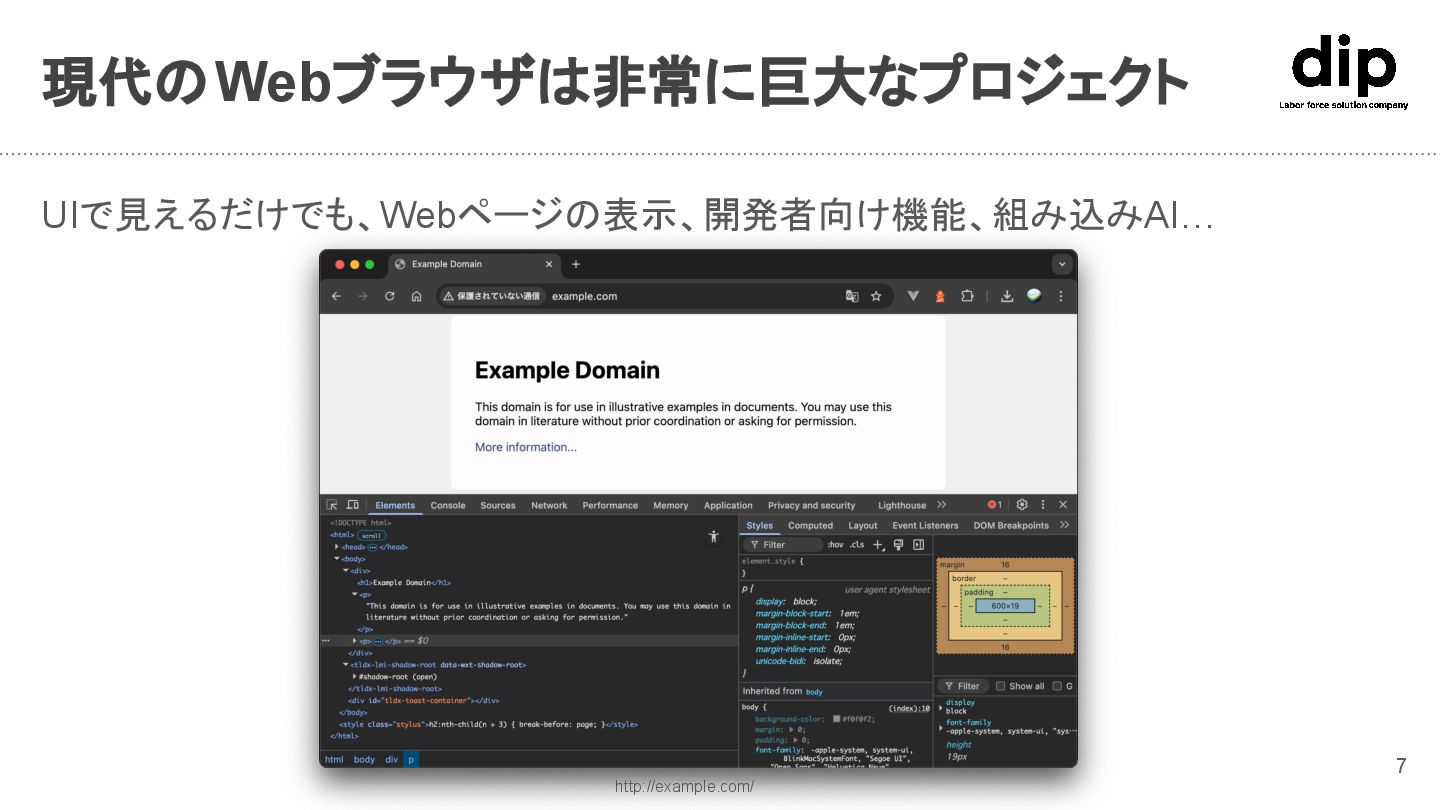Bookmark this page with the star

pyautogui.click(x=876, y=296)
